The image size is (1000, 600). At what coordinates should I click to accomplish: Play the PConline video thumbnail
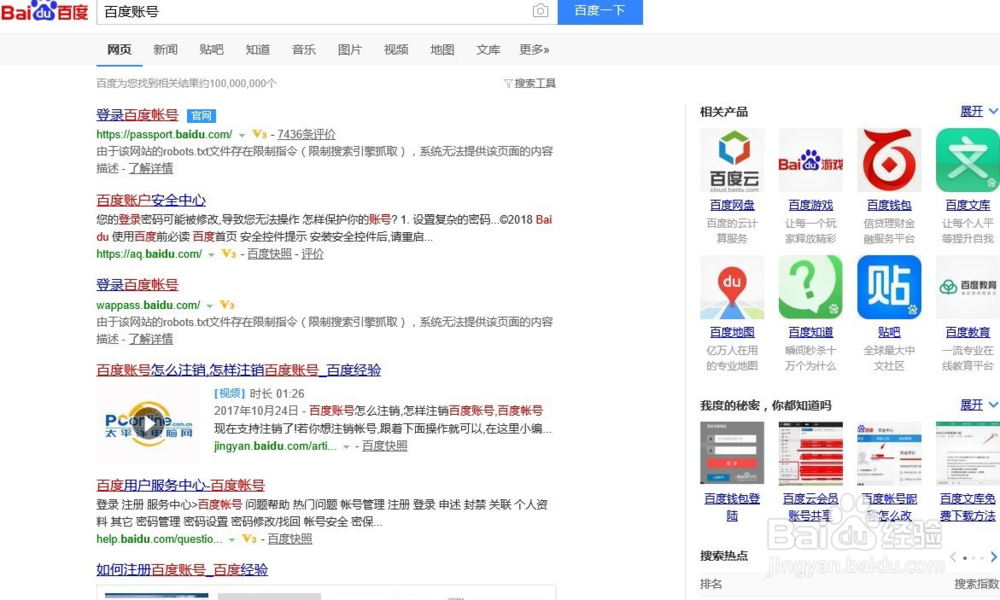tap(148, 423)
